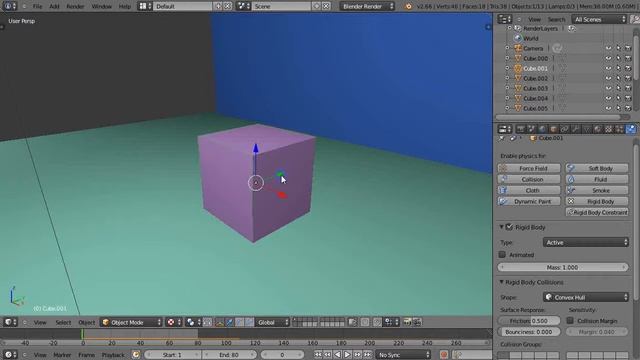Open the Object Data mesh tab
The width and height of the screenshot is (640, 360).
[587, 129]
